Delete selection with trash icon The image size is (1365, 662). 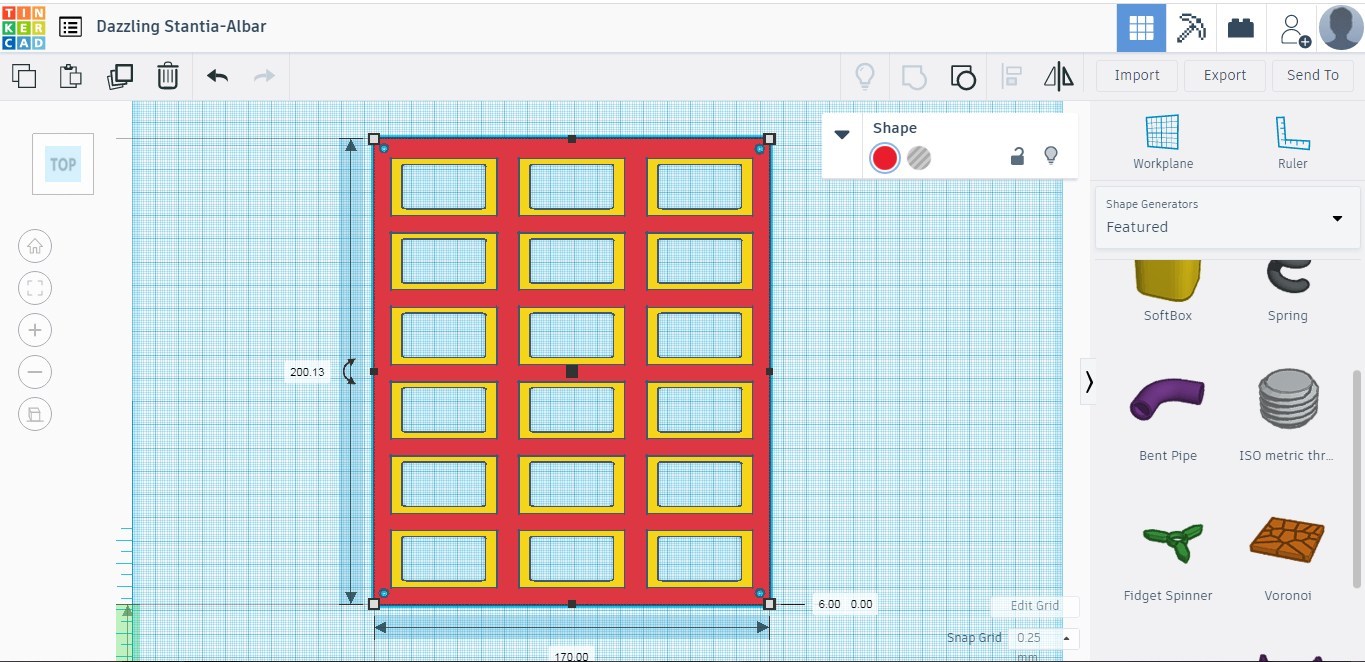coord(168,76)
